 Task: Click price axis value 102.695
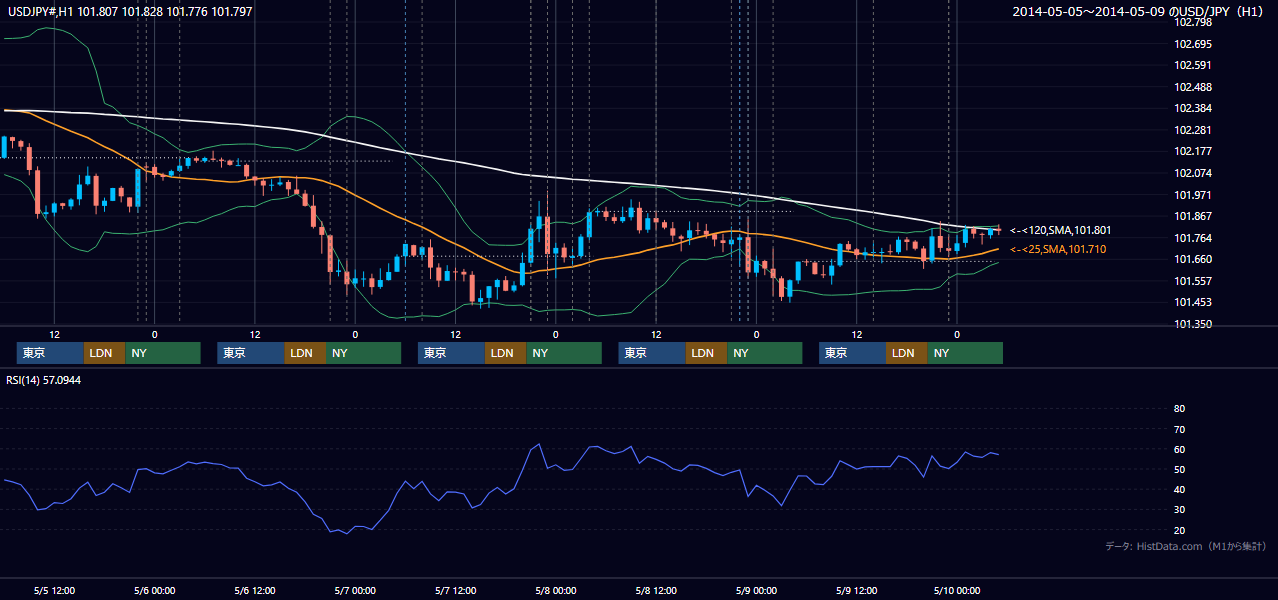[1194, 44]
